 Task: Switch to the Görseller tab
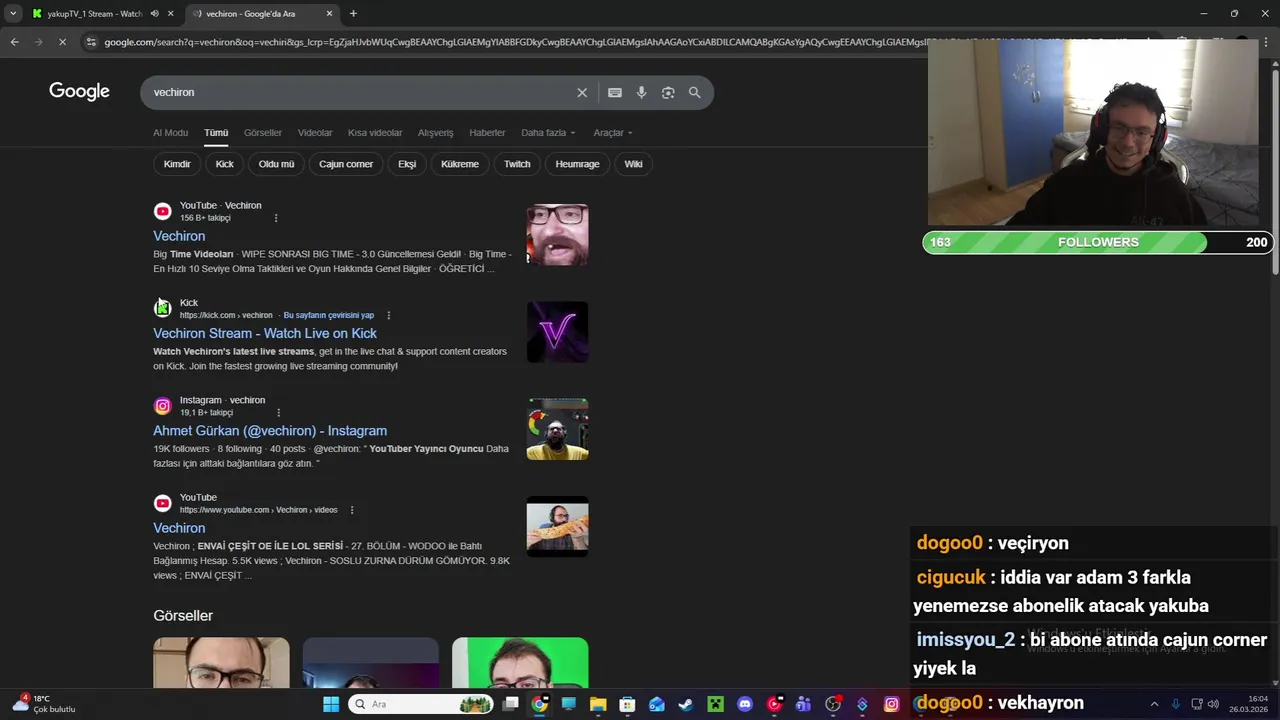click(263, 133)
